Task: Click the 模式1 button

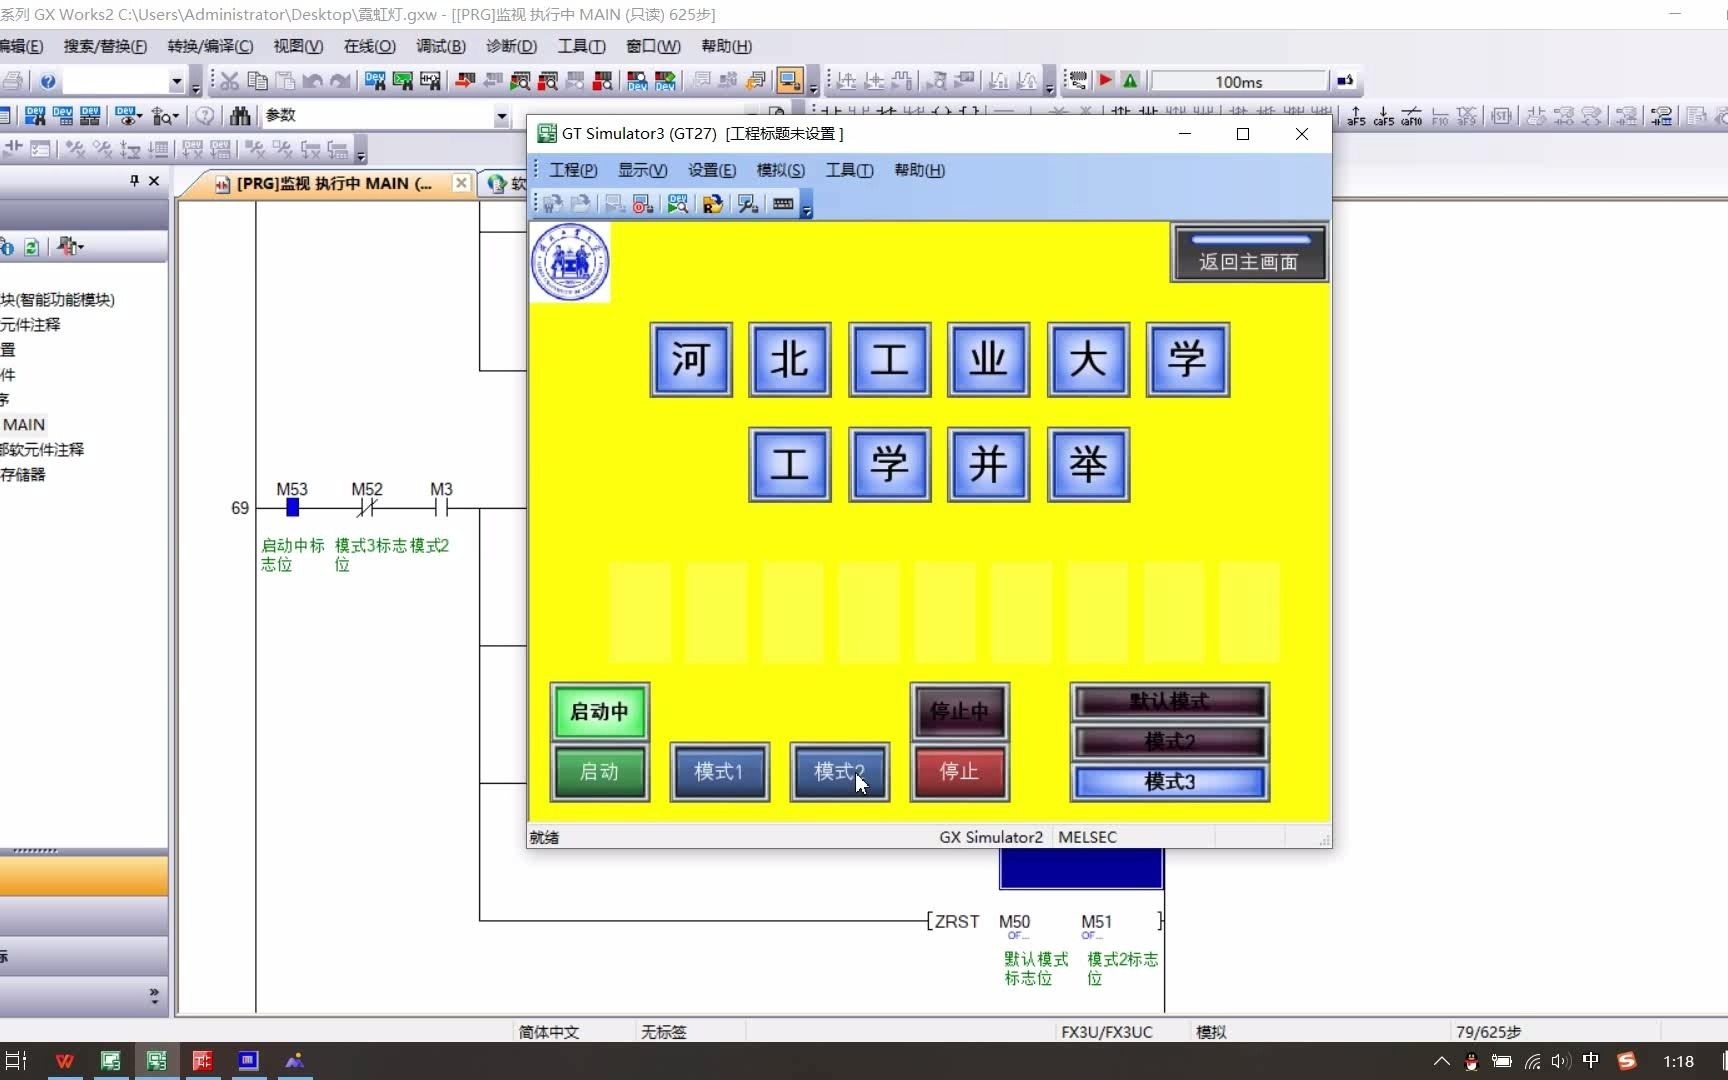Action: [x=720, y=772]
